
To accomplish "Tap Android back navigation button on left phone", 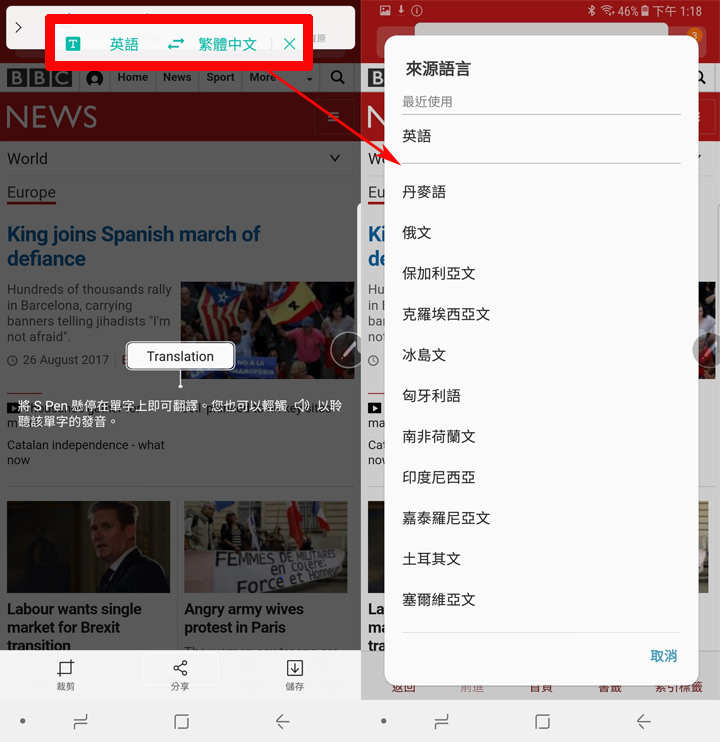I will (283, 721).
